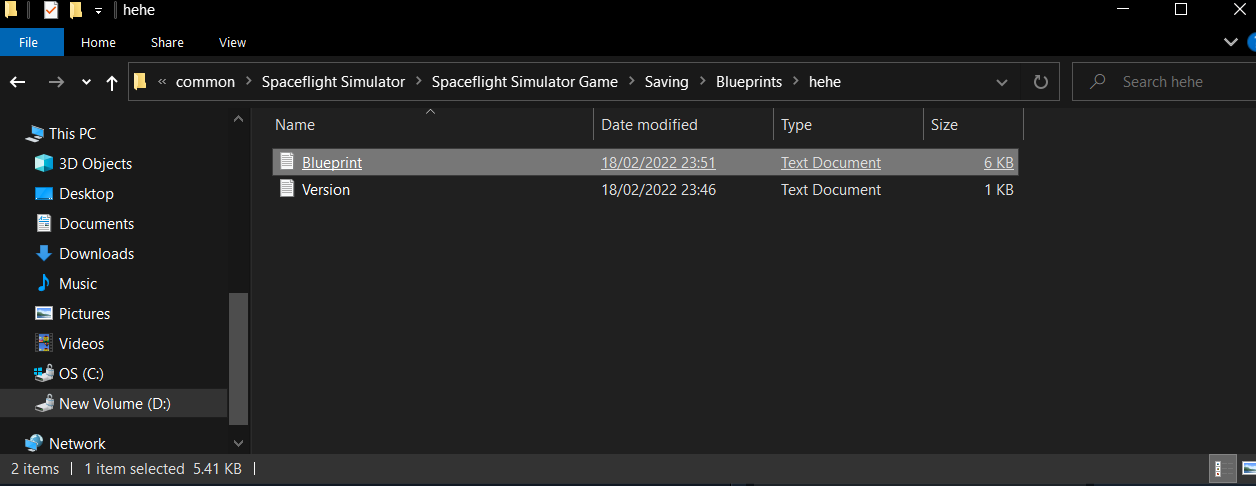The height and width of the screenshot is (486, 1256).
Task: Open the File menu
Action: pyautogui.click(x=28, y=43)
